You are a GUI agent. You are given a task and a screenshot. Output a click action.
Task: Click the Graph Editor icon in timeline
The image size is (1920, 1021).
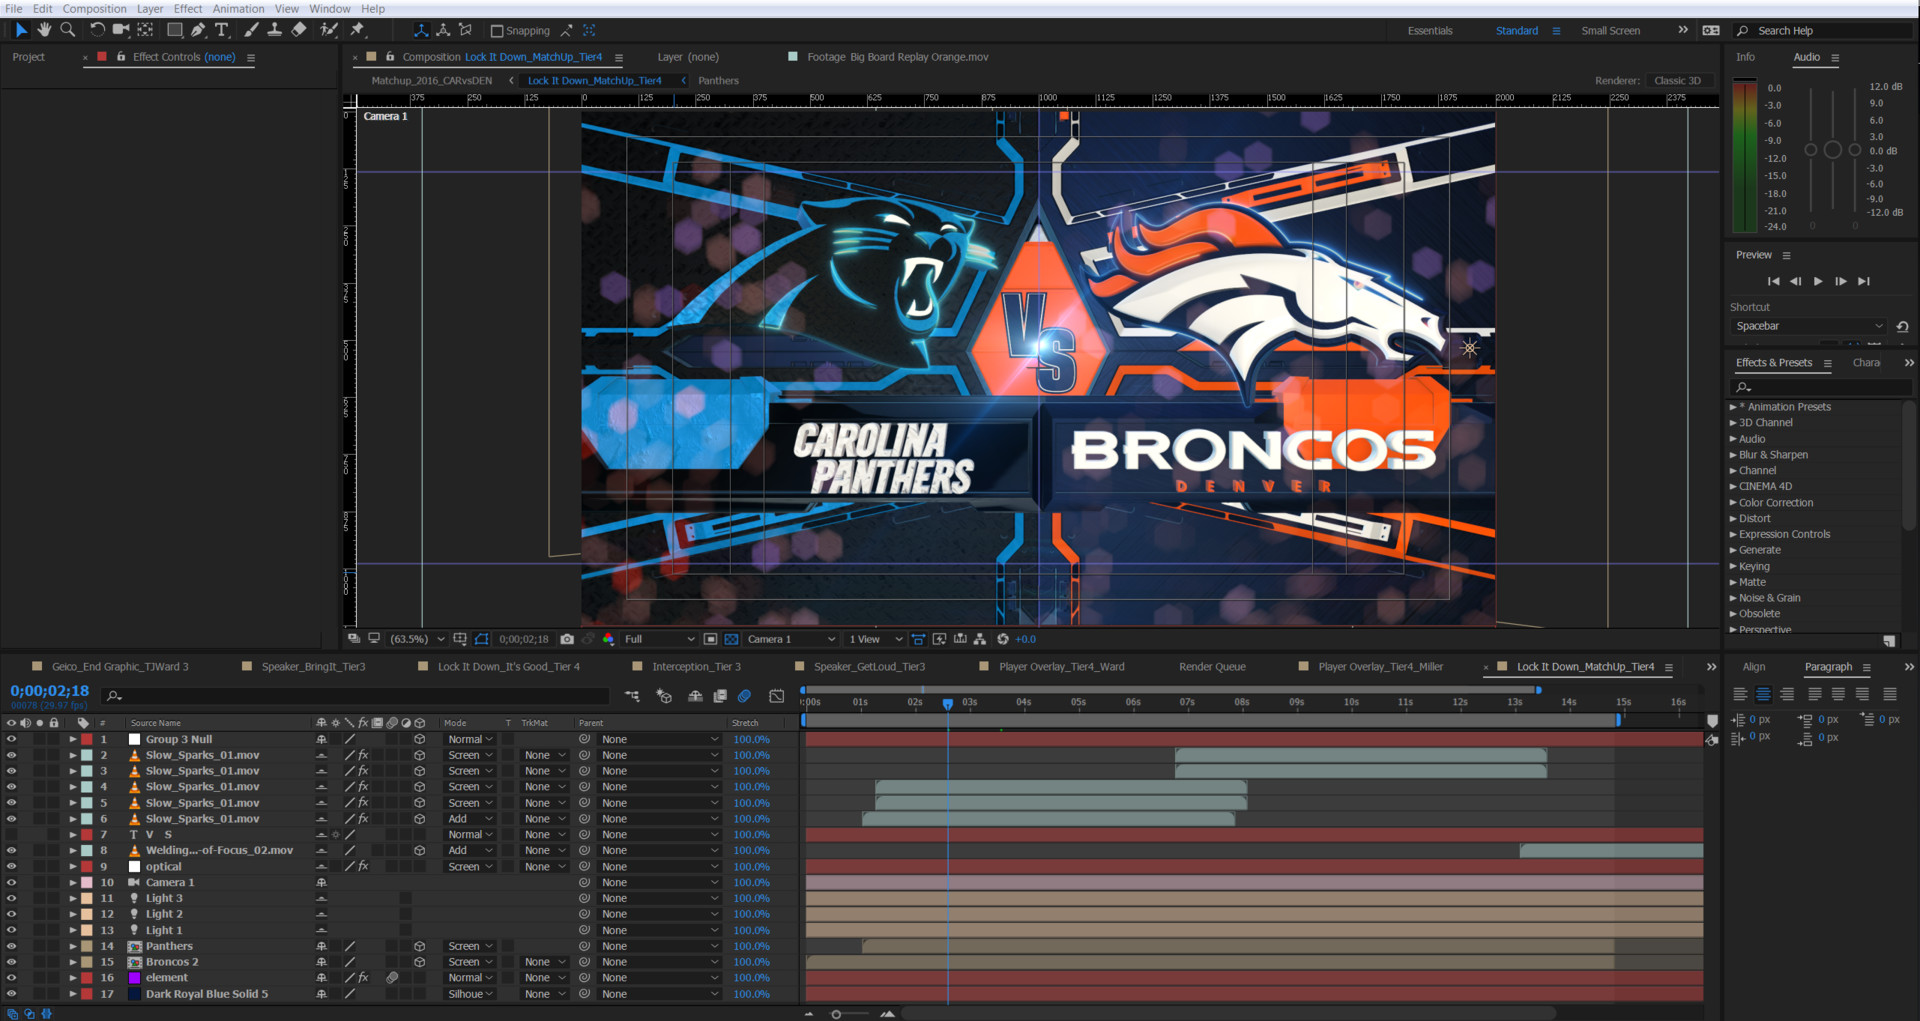click(776, 696)
